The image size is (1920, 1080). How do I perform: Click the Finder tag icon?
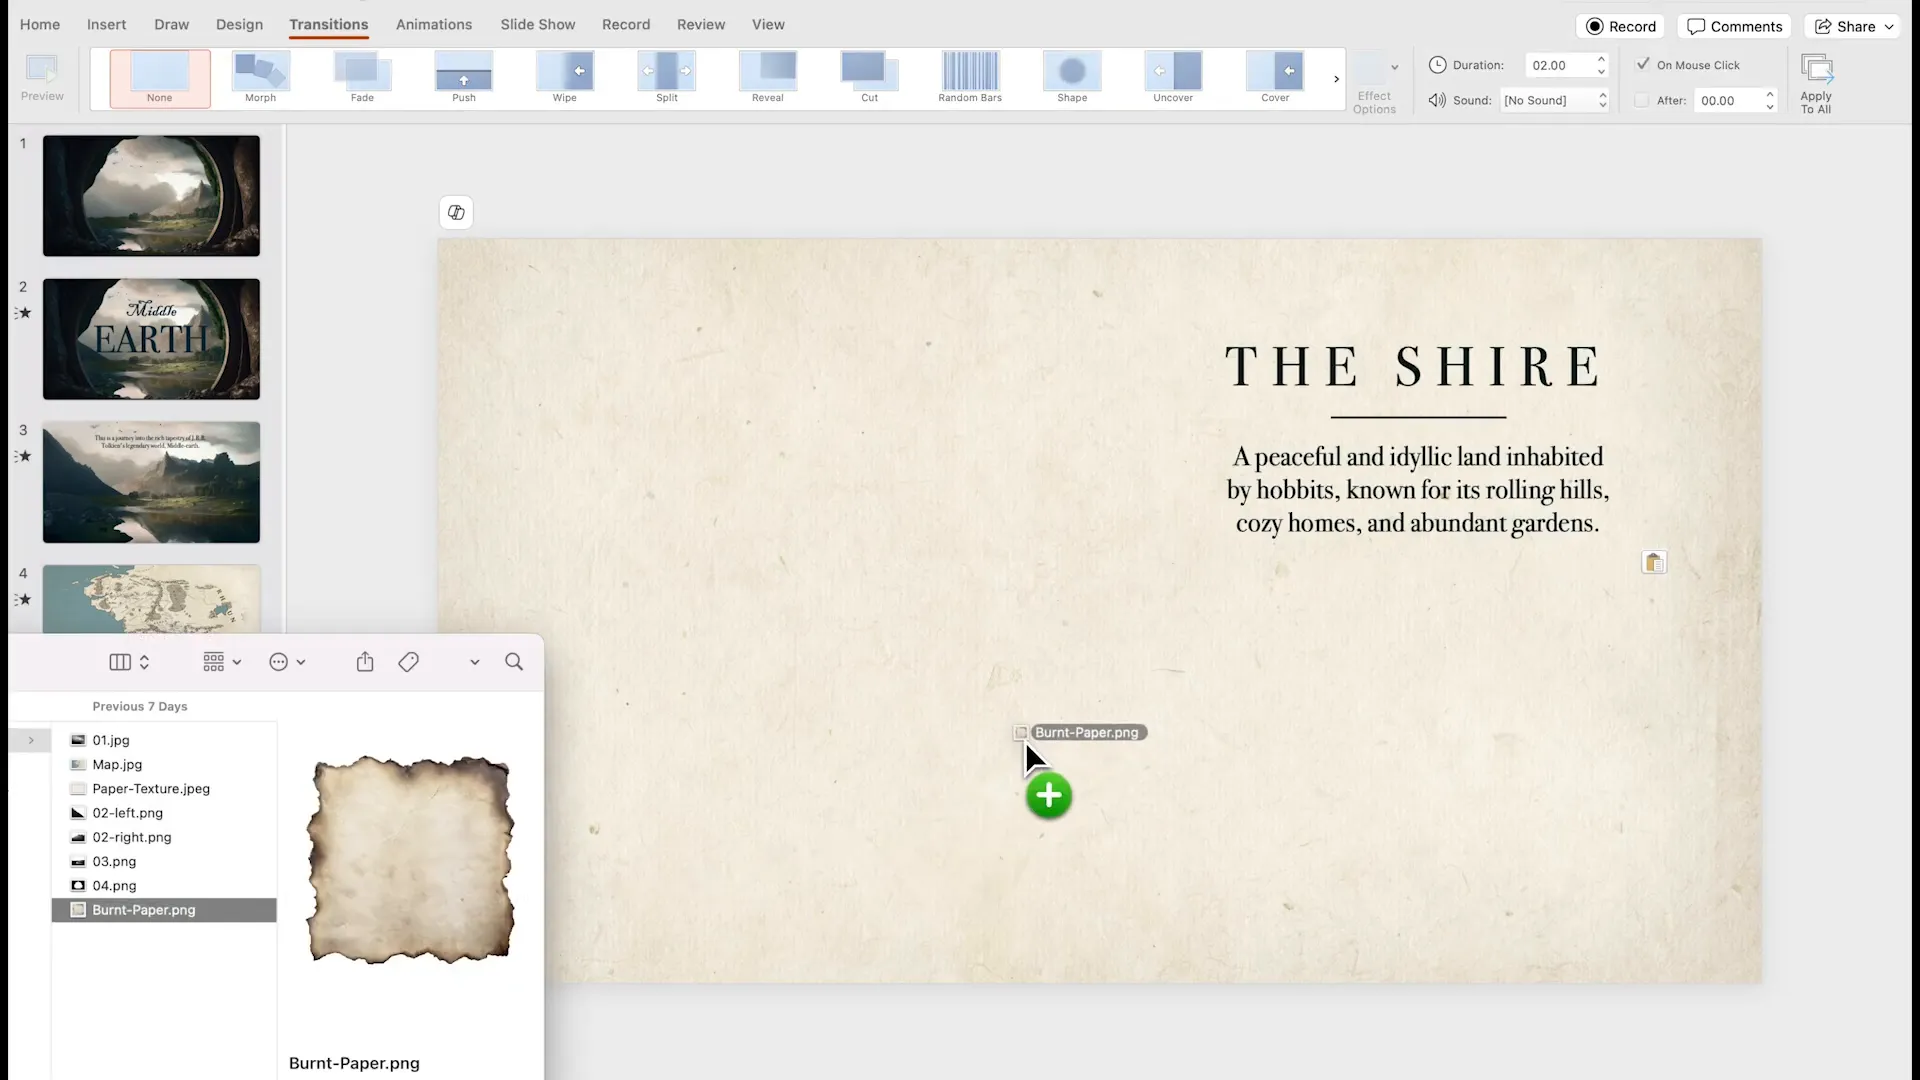(408, 662)
